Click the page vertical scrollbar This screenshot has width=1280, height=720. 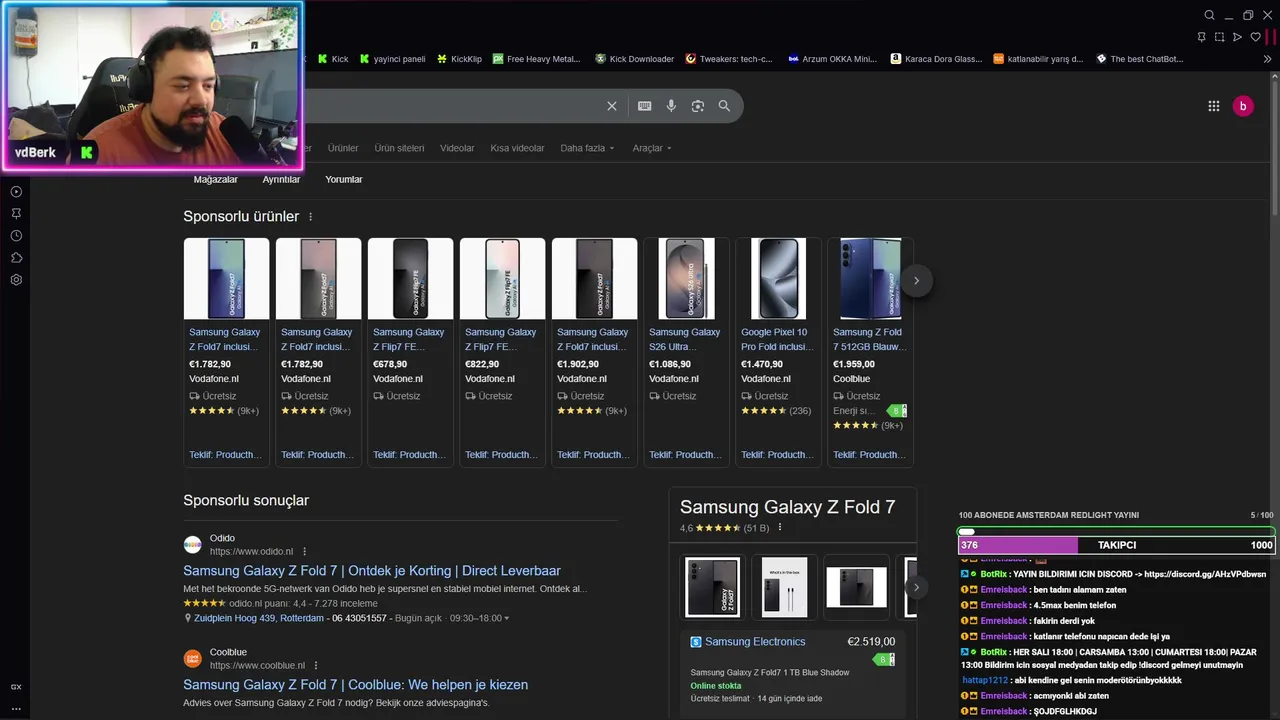(x=1275, y=150)
